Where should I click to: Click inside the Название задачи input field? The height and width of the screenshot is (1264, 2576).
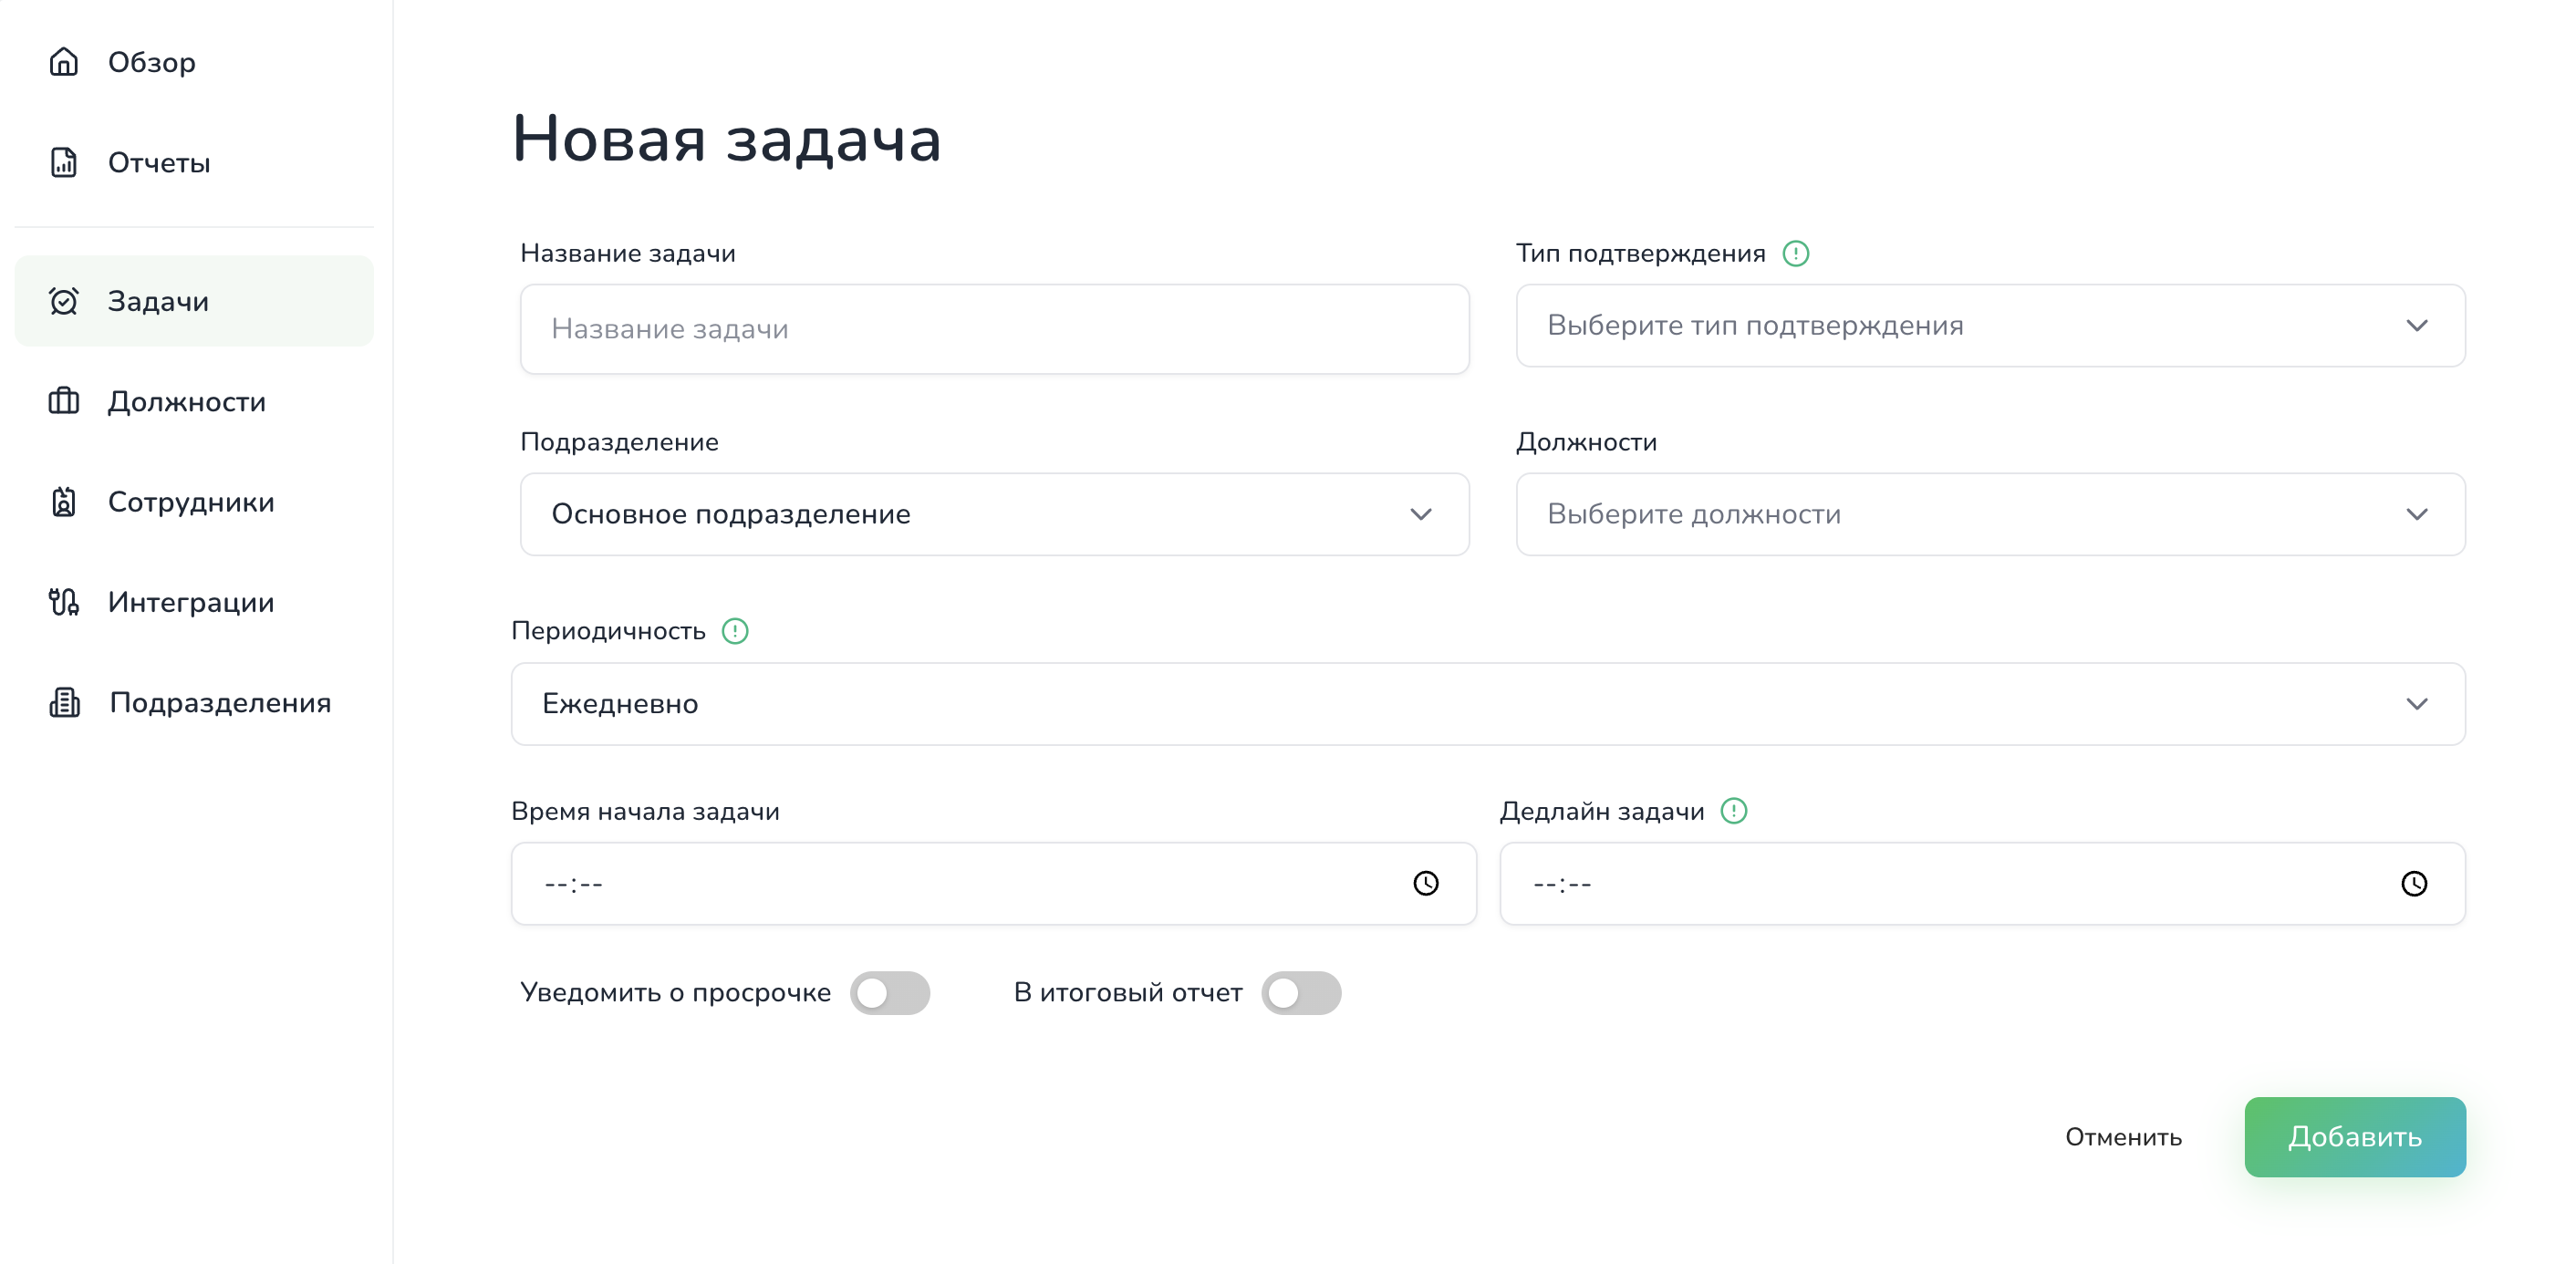(x=993, y=328)
